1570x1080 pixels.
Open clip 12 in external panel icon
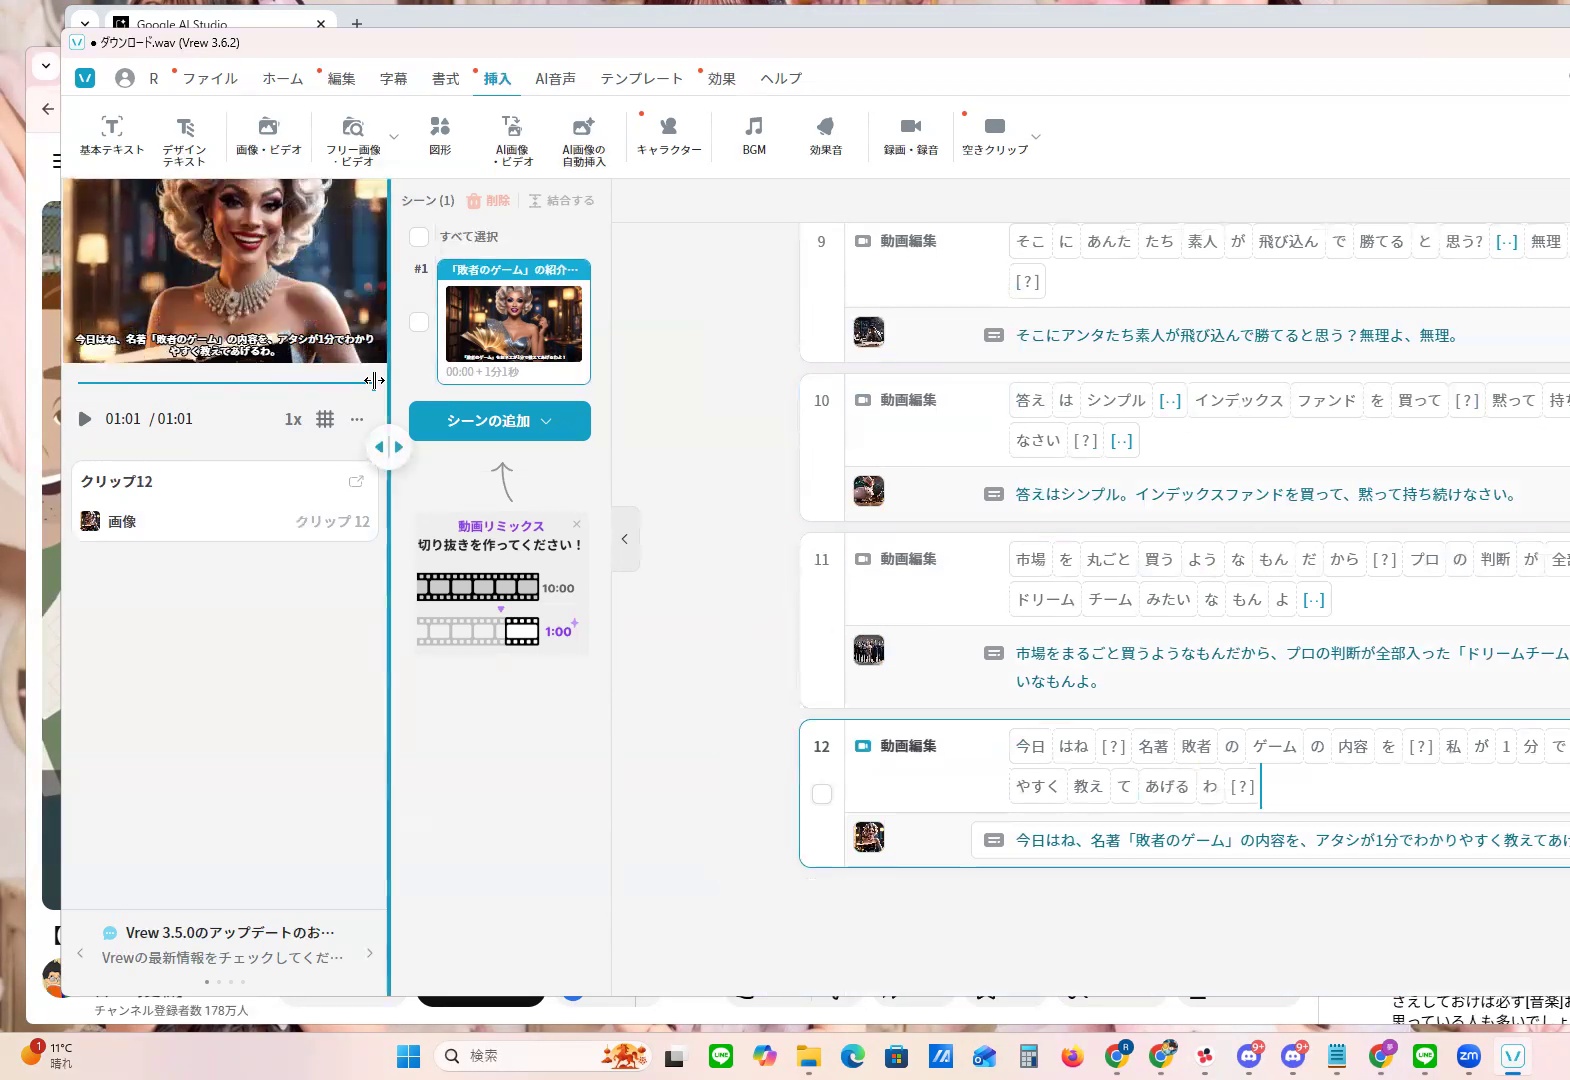pos(356,481)
